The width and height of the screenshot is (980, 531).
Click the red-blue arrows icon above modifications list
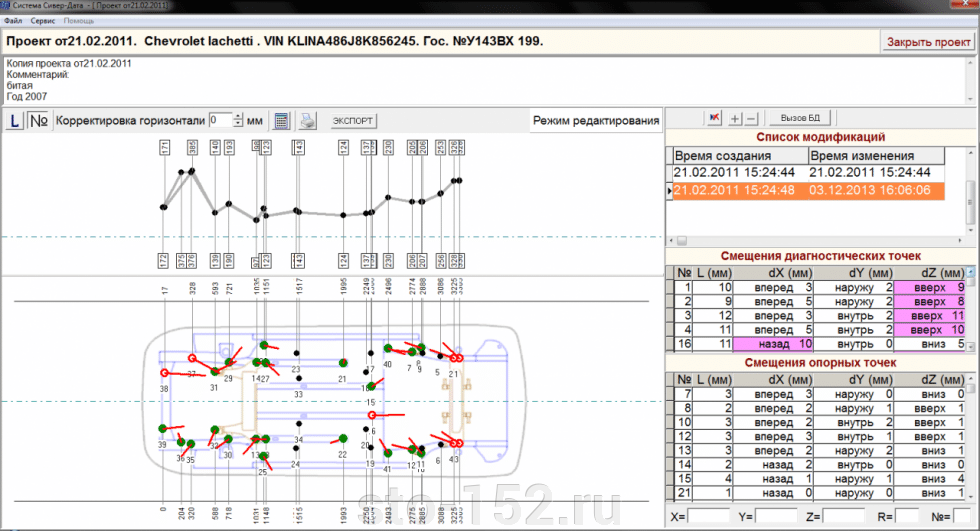pos(713,118)
